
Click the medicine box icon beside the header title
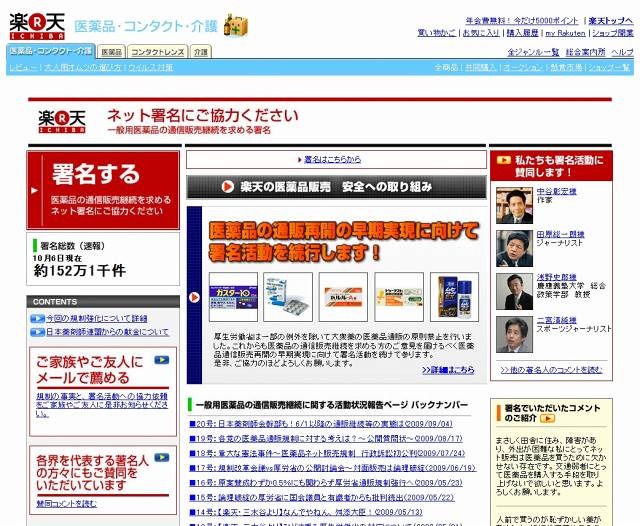236,25
